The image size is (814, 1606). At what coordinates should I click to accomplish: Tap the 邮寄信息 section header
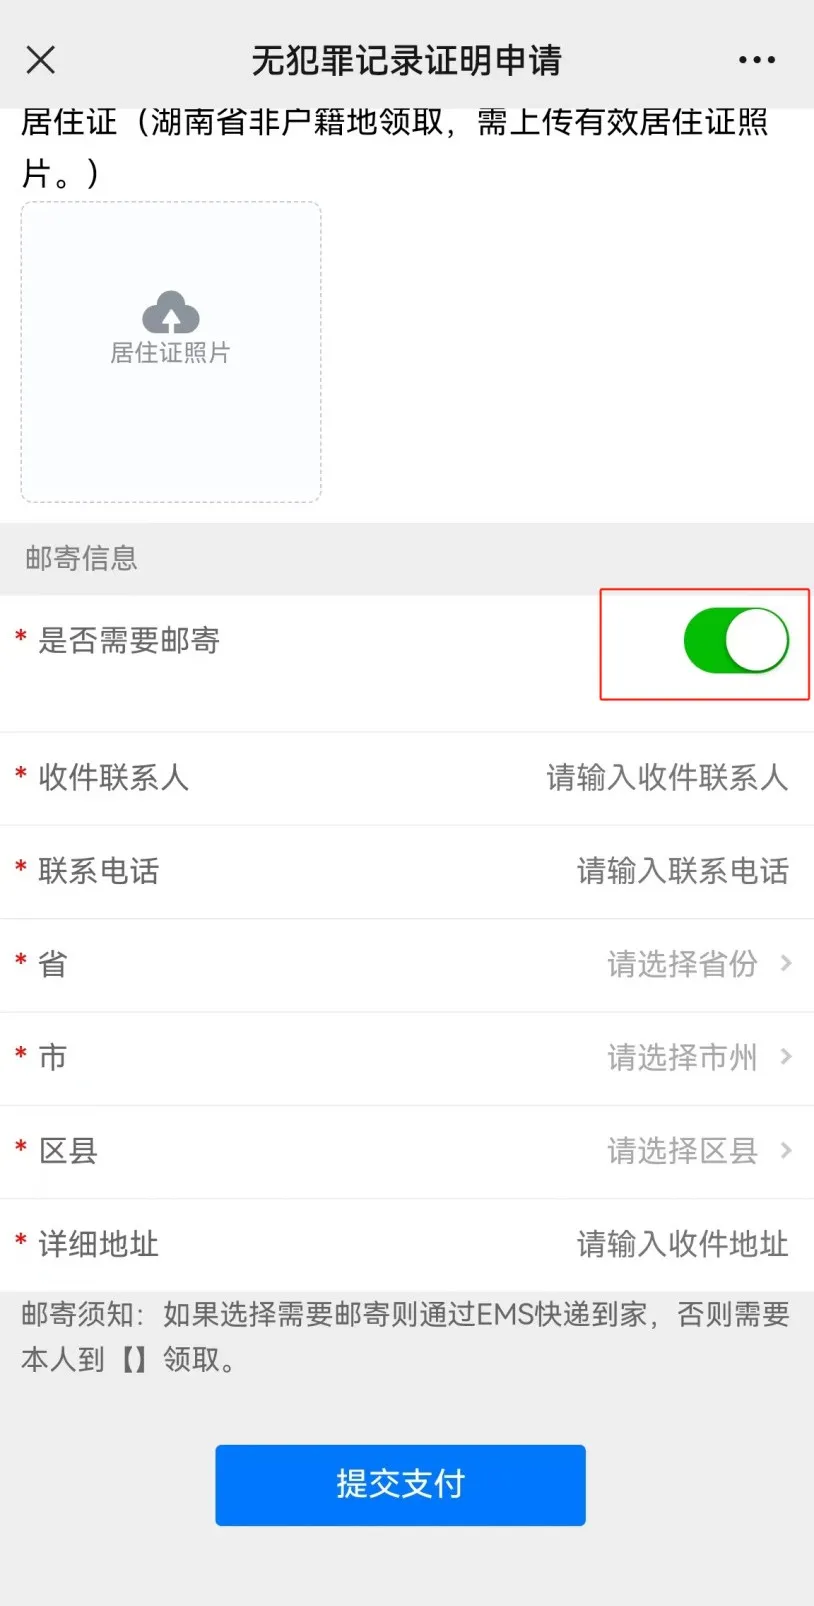coord(81,558)
